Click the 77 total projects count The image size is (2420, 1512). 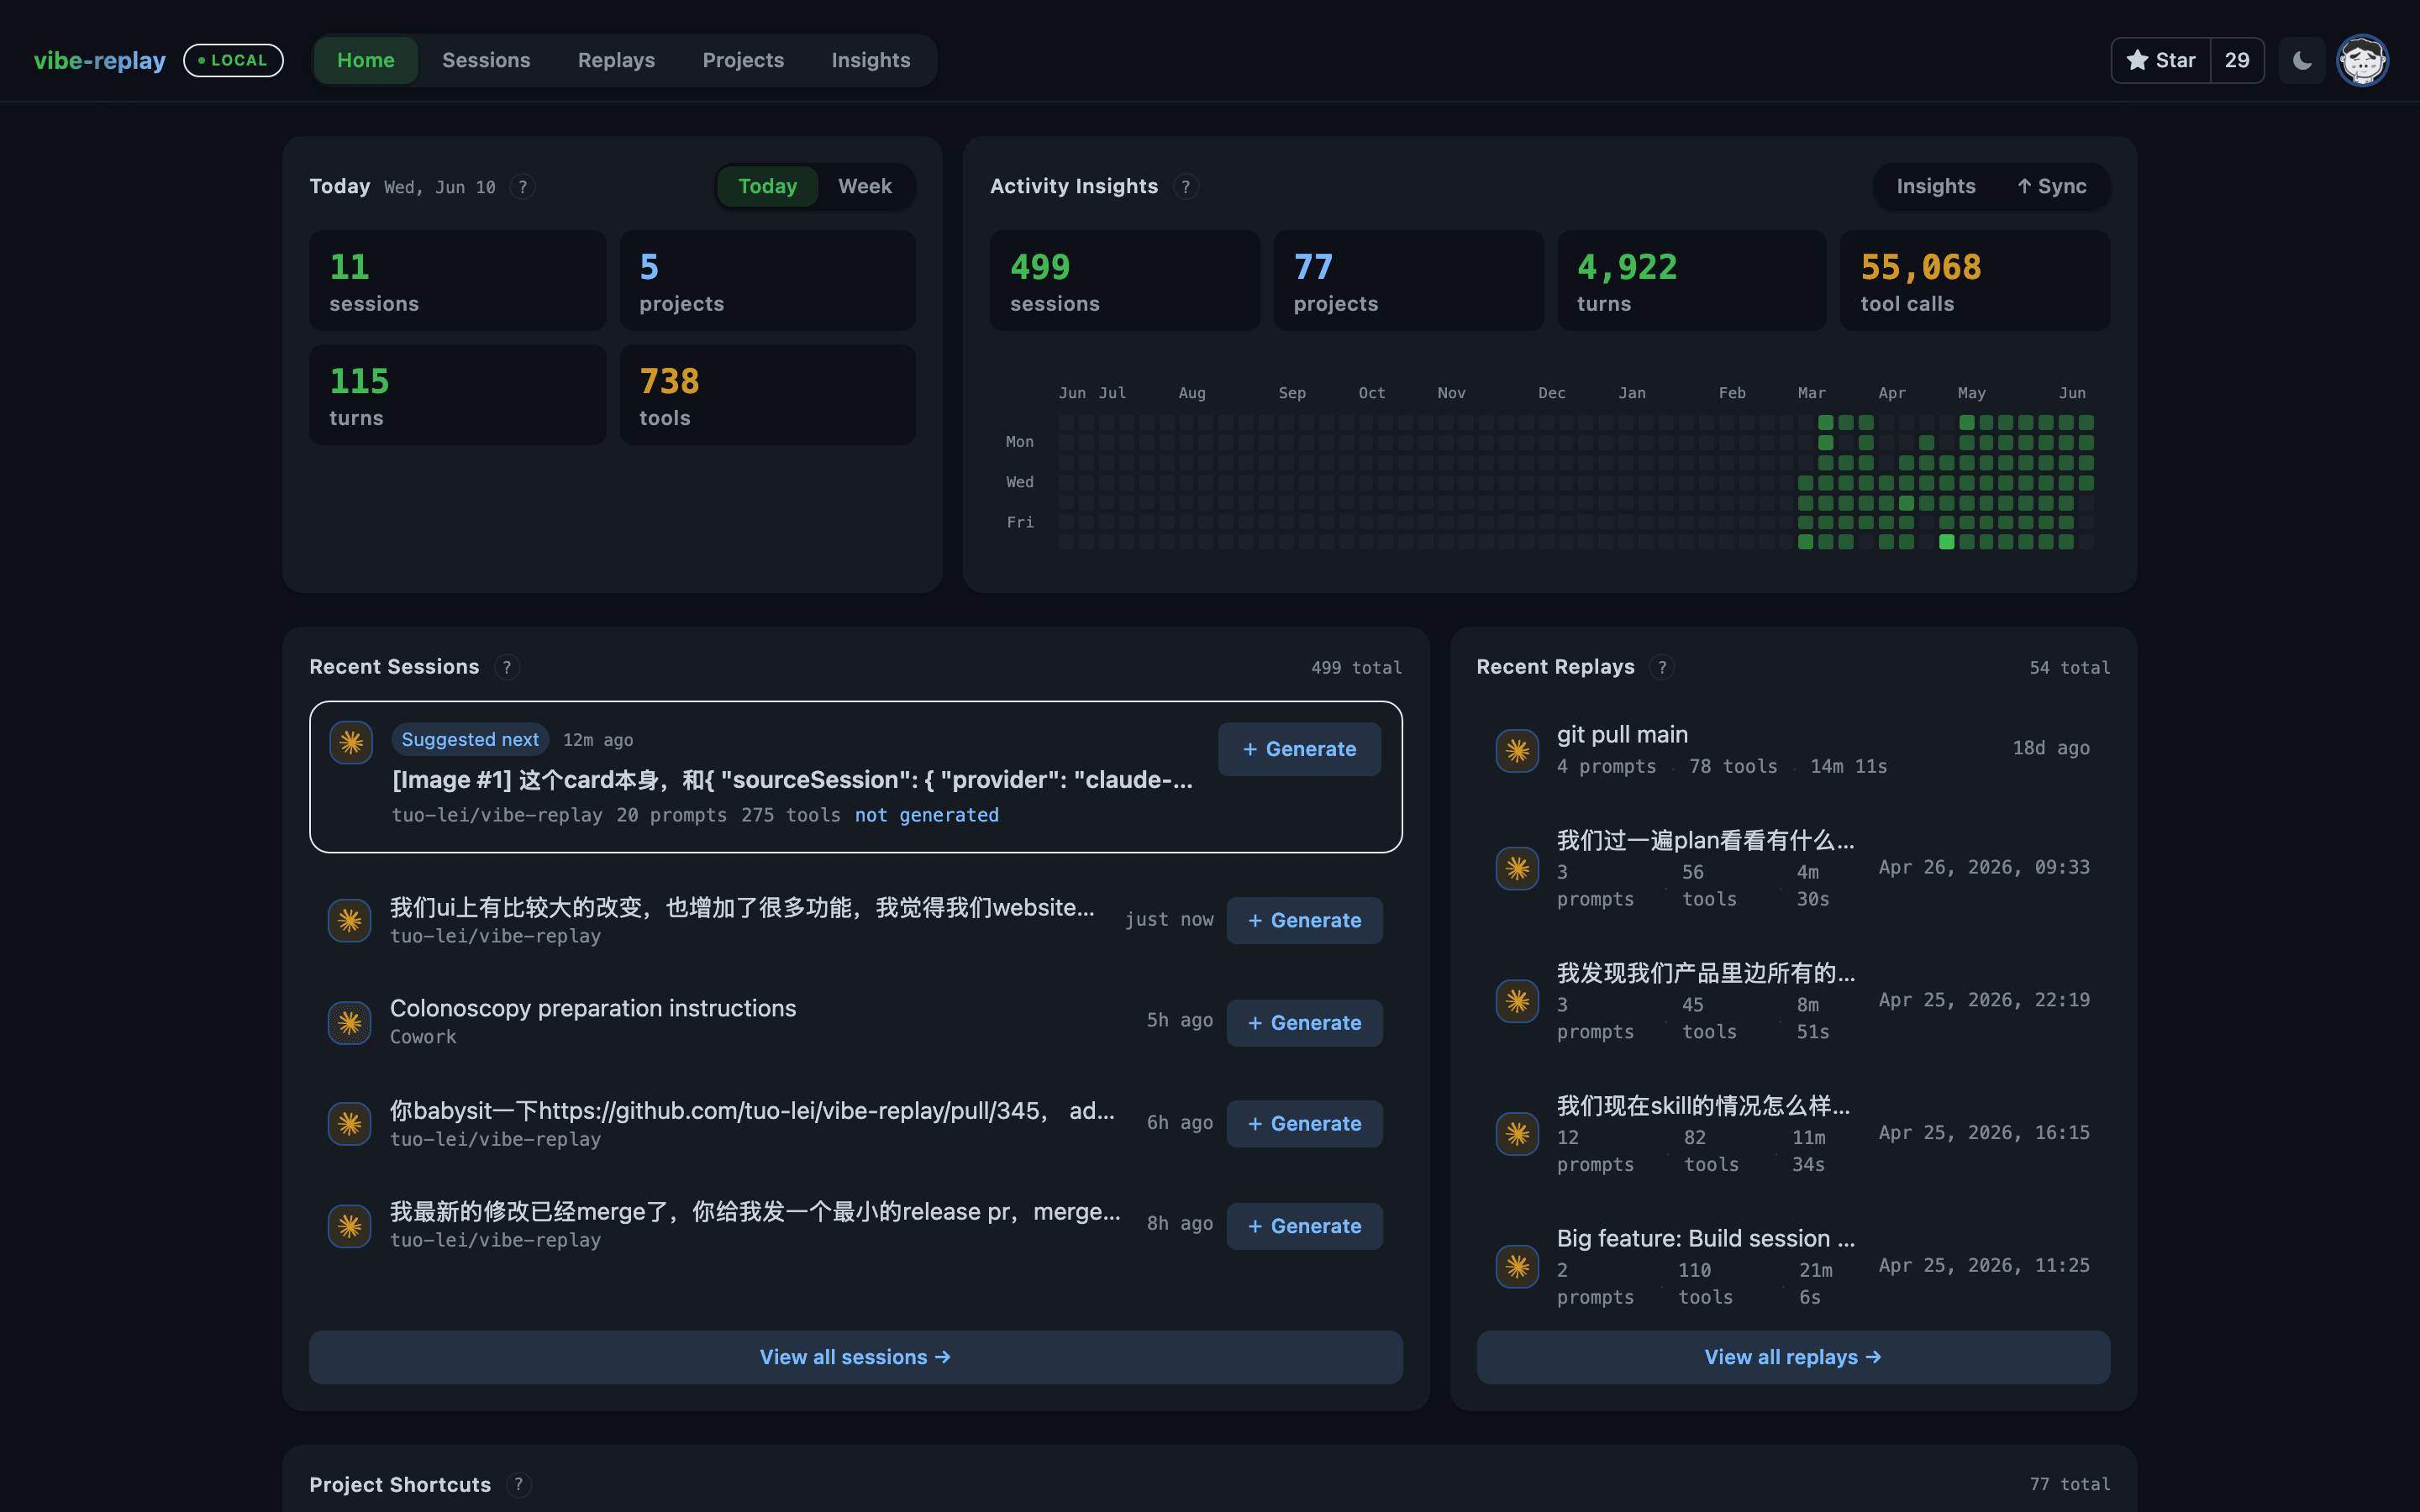[2069, 1485]
